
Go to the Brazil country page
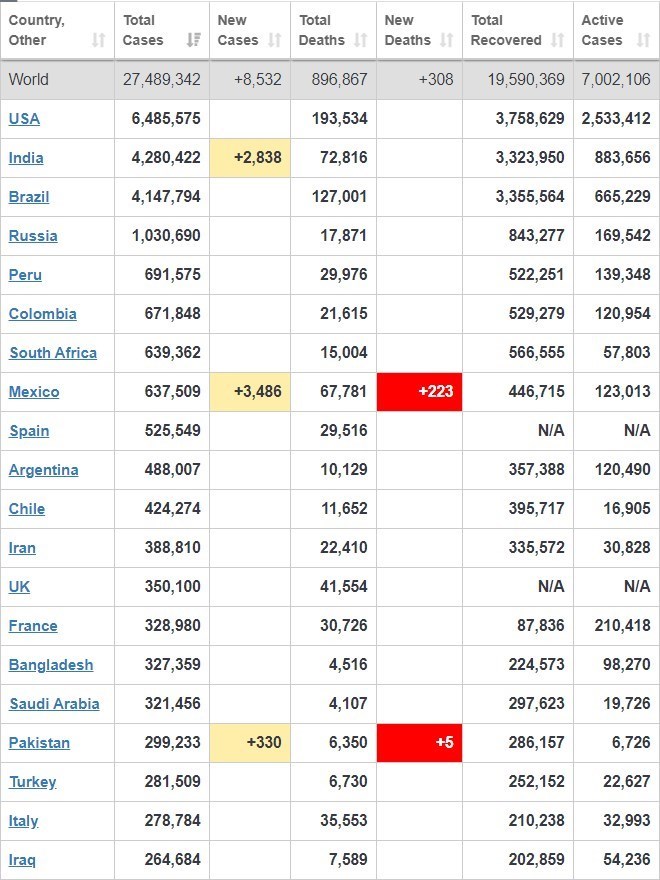(x=29, y=197)
